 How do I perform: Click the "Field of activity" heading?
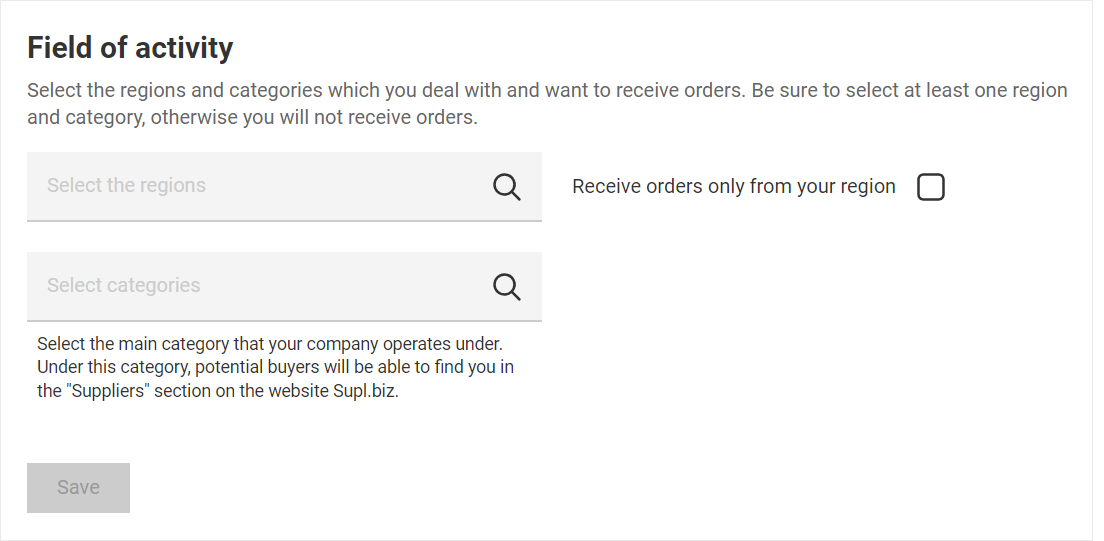[130, 47]
